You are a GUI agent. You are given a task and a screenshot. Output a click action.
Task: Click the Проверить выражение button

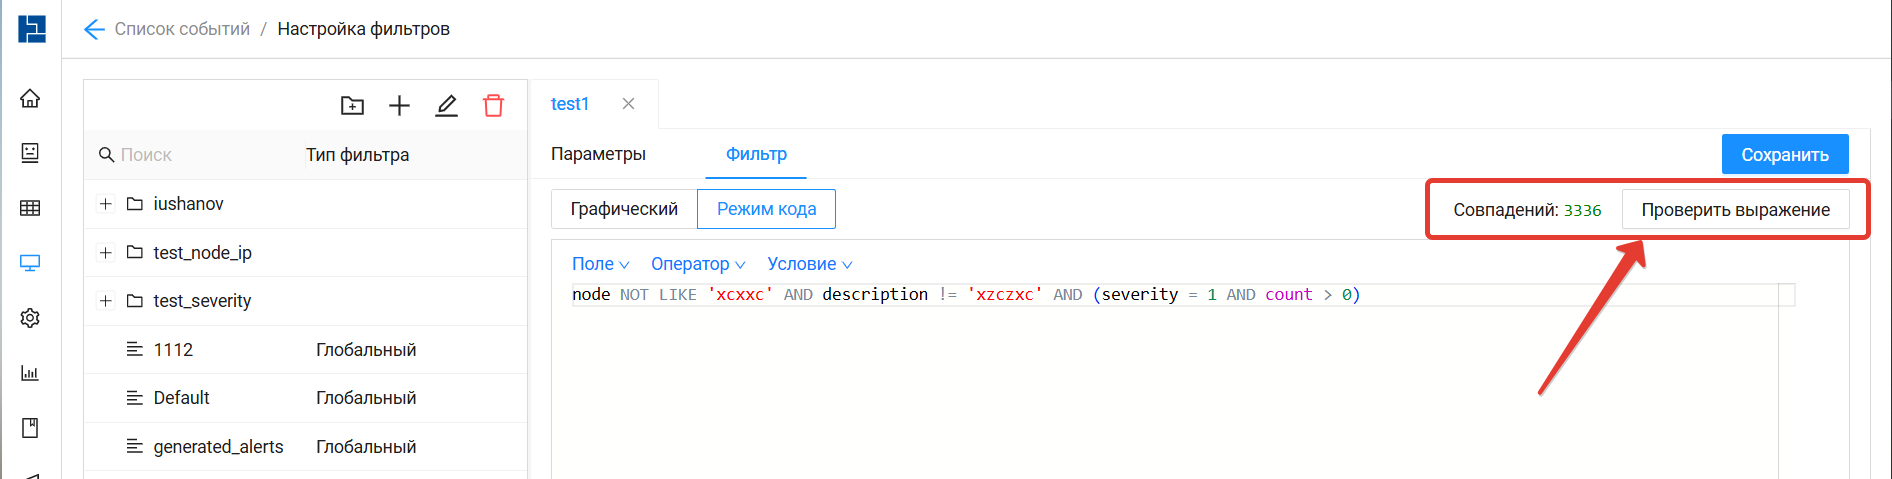pos(1735,210)
